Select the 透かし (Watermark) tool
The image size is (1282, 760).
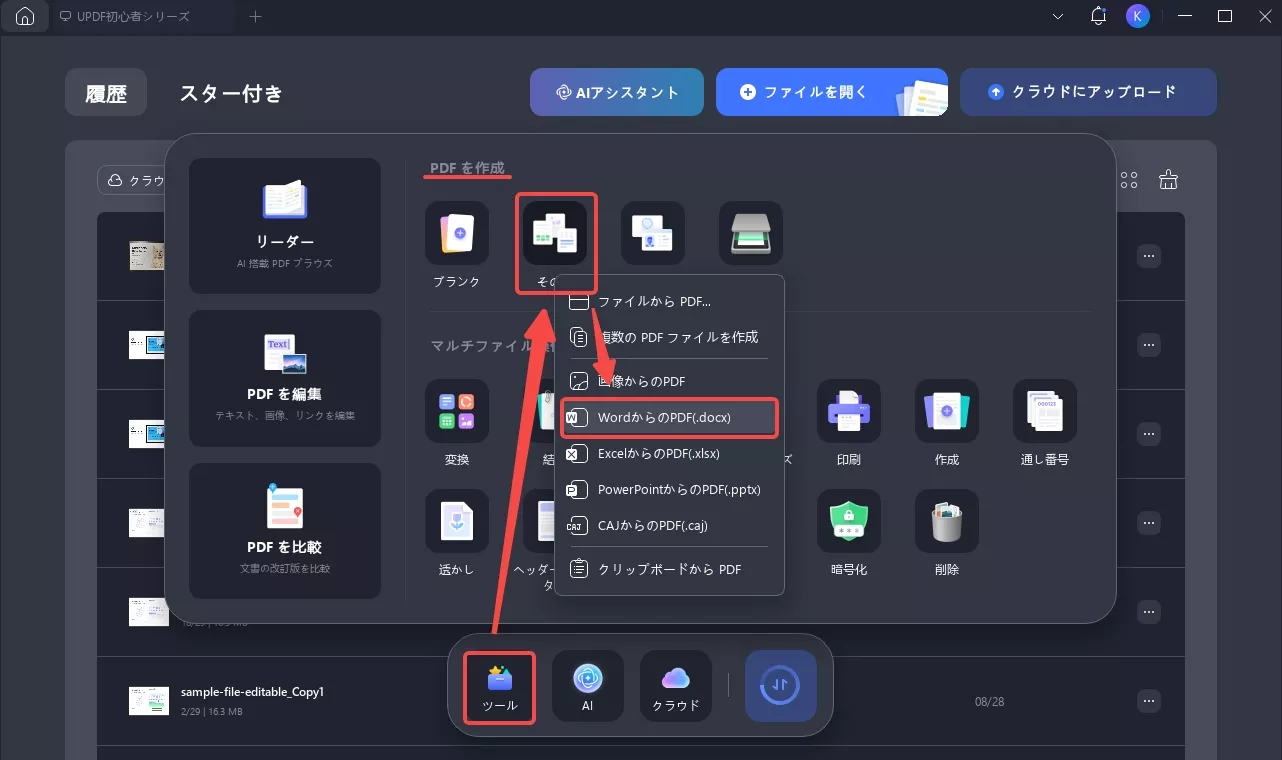(x=457, y=521)
